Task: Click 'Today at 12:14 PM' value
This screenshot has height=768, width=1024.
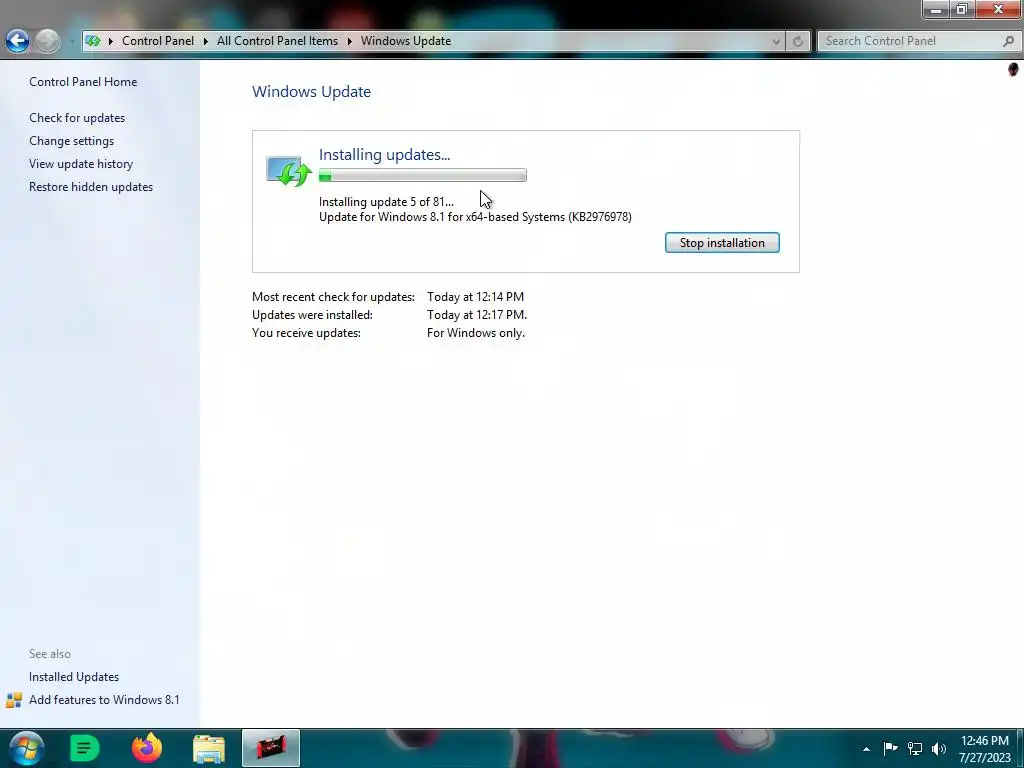Action: pyautogui.click(x=475, y=296)
